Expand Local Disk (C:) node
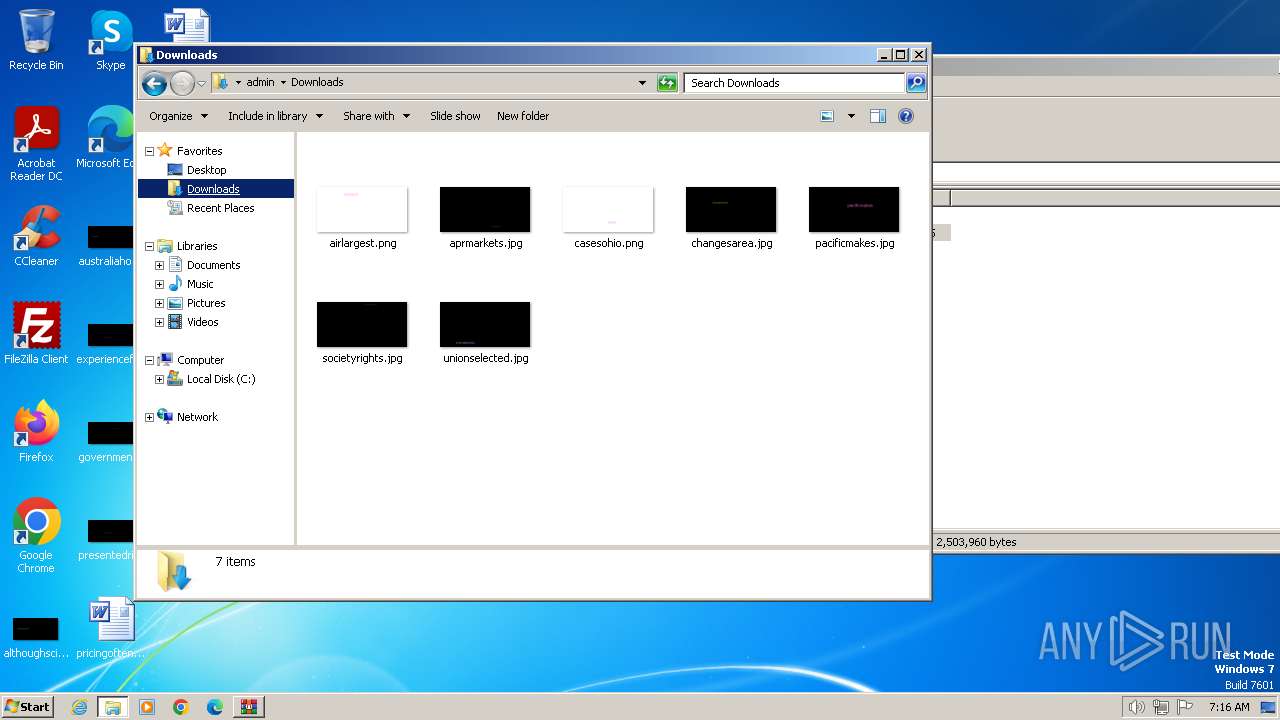Screen dimensions: 1280x720 coord(159,379)
